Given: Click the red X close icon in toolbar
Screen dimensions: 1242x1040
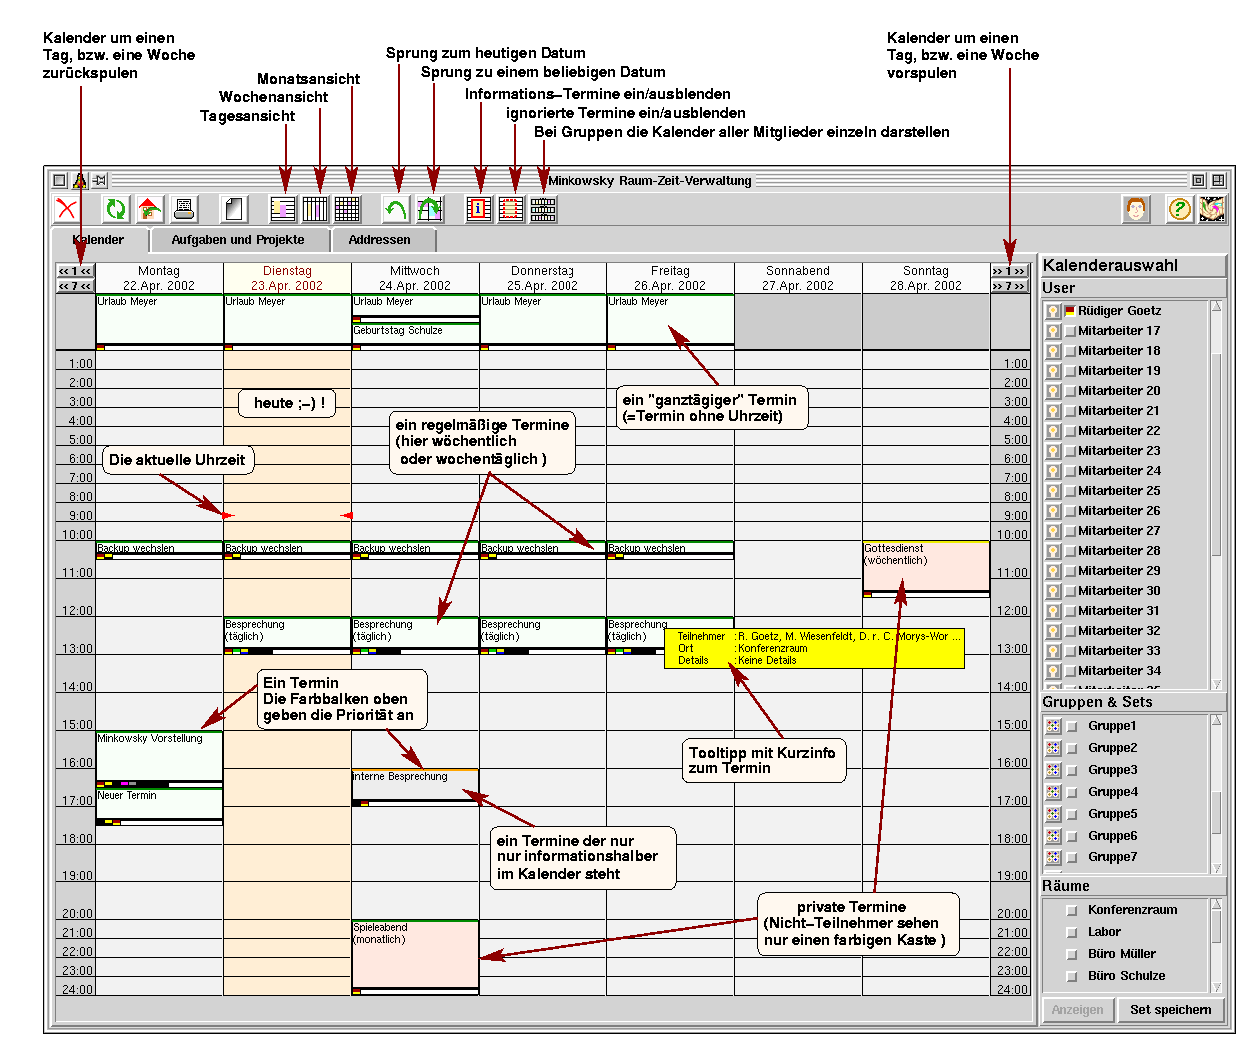Looking at the screenshot, I should pyautogui.click(x=67, y=209).
